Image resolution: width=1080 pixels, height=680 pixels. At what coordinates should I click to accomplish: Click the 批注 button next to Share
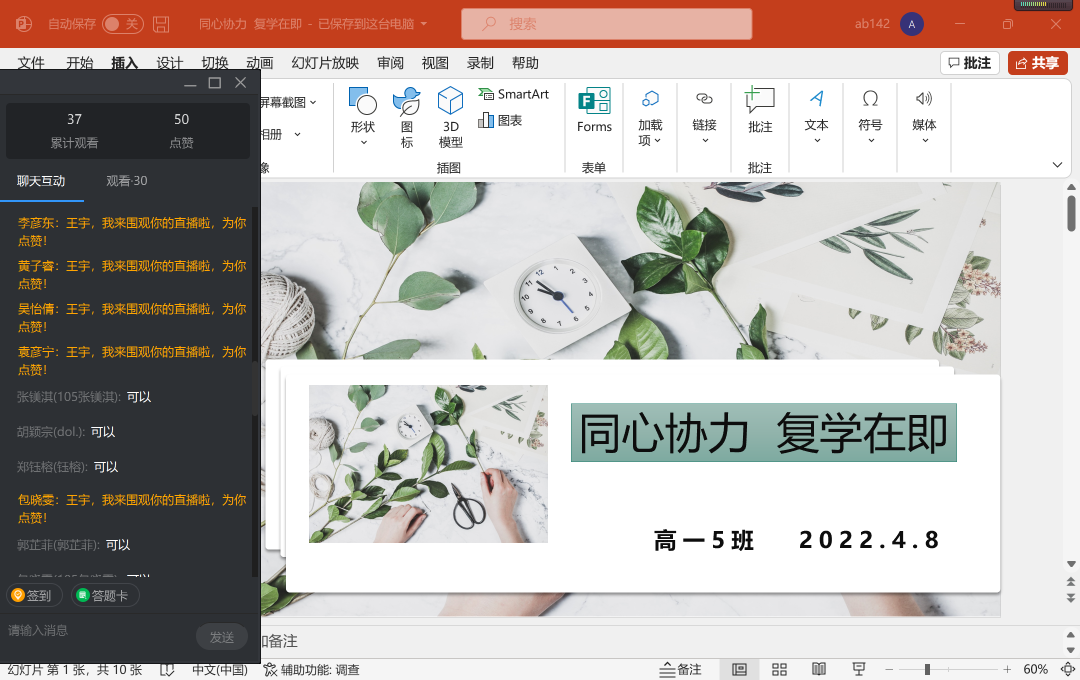[970, 63]
